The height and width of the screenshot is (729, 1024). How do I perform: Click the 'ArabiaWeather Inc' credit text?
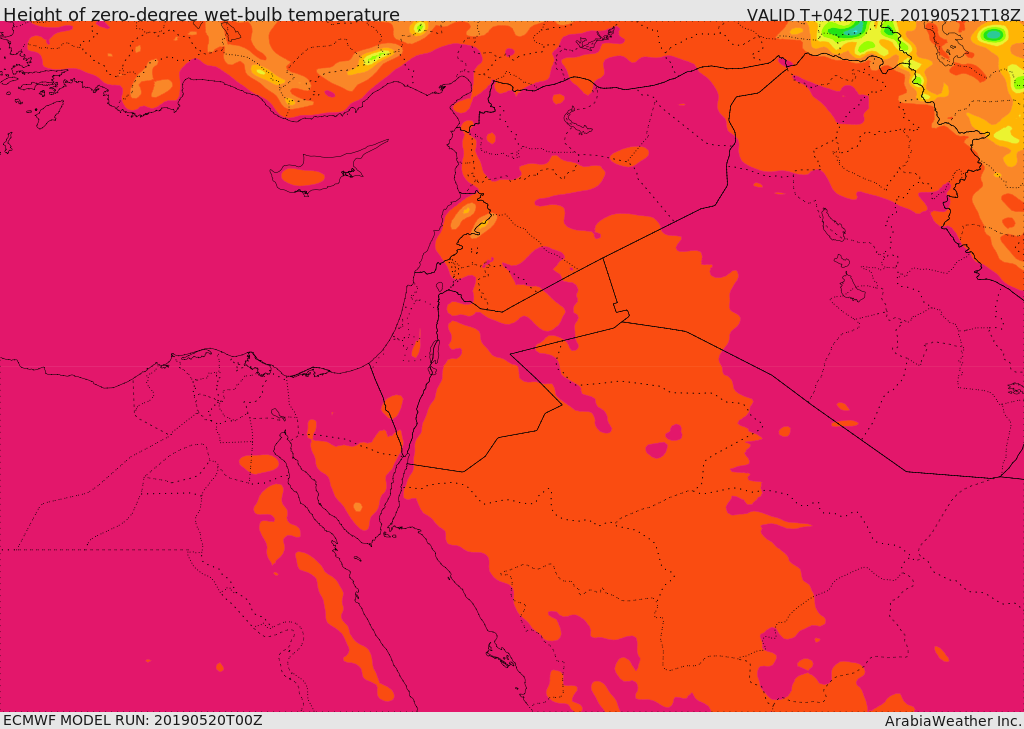[952, 721]
